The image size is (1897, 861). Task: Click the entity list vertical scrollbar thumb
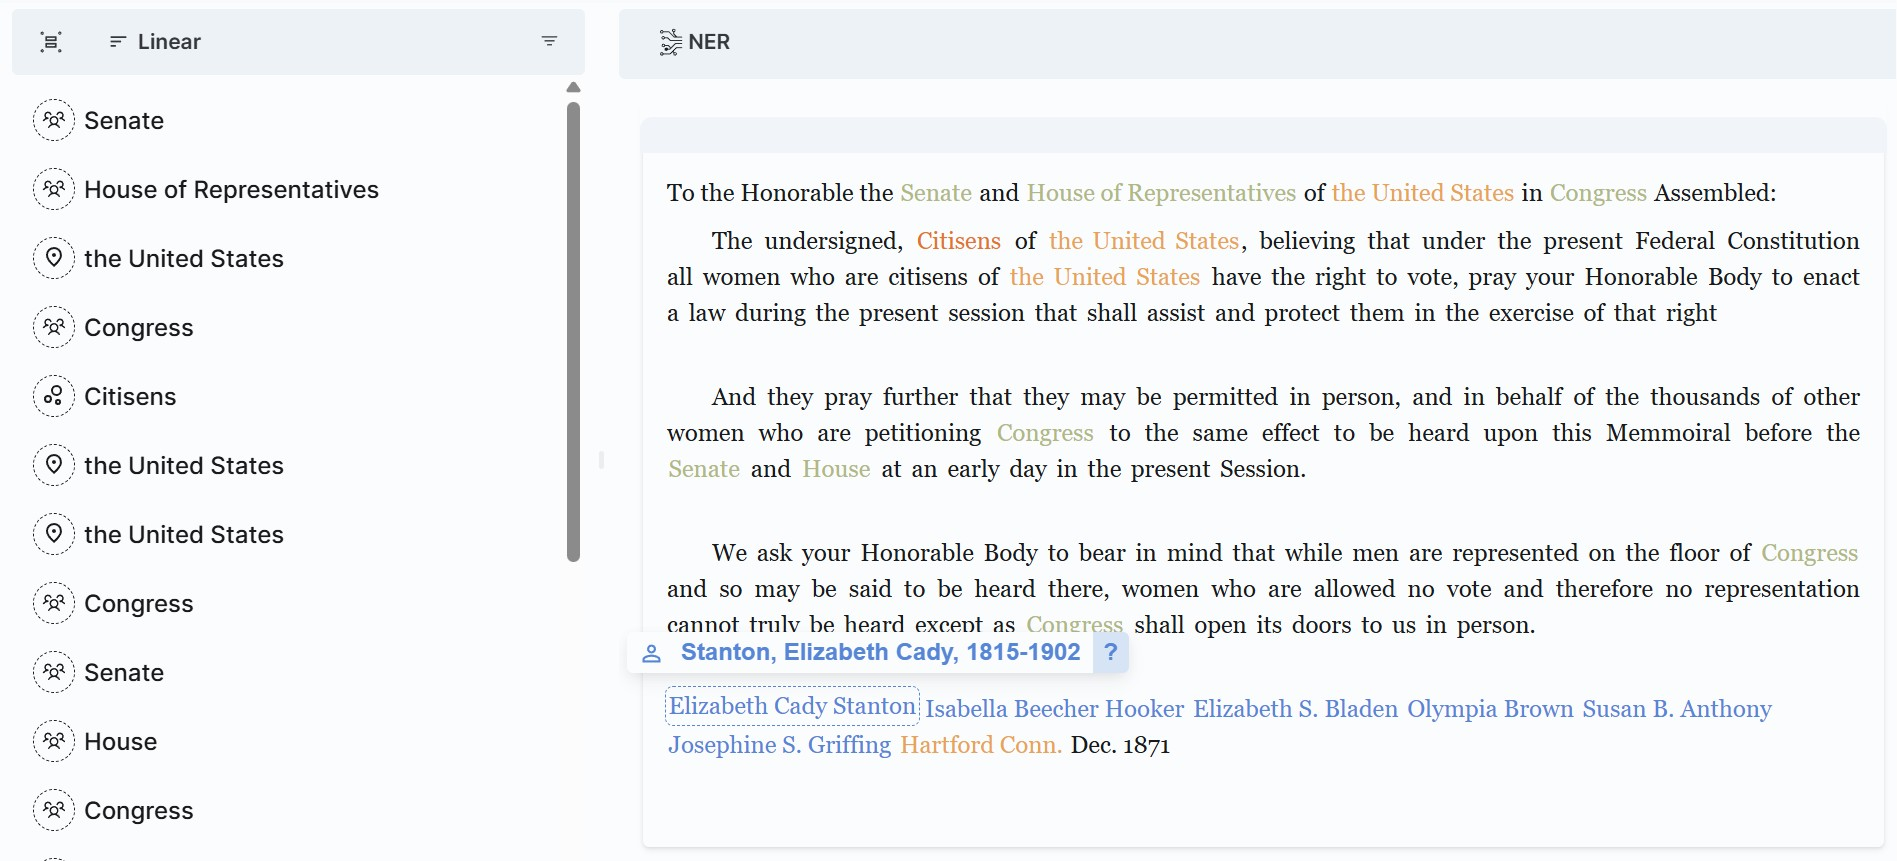573,331
